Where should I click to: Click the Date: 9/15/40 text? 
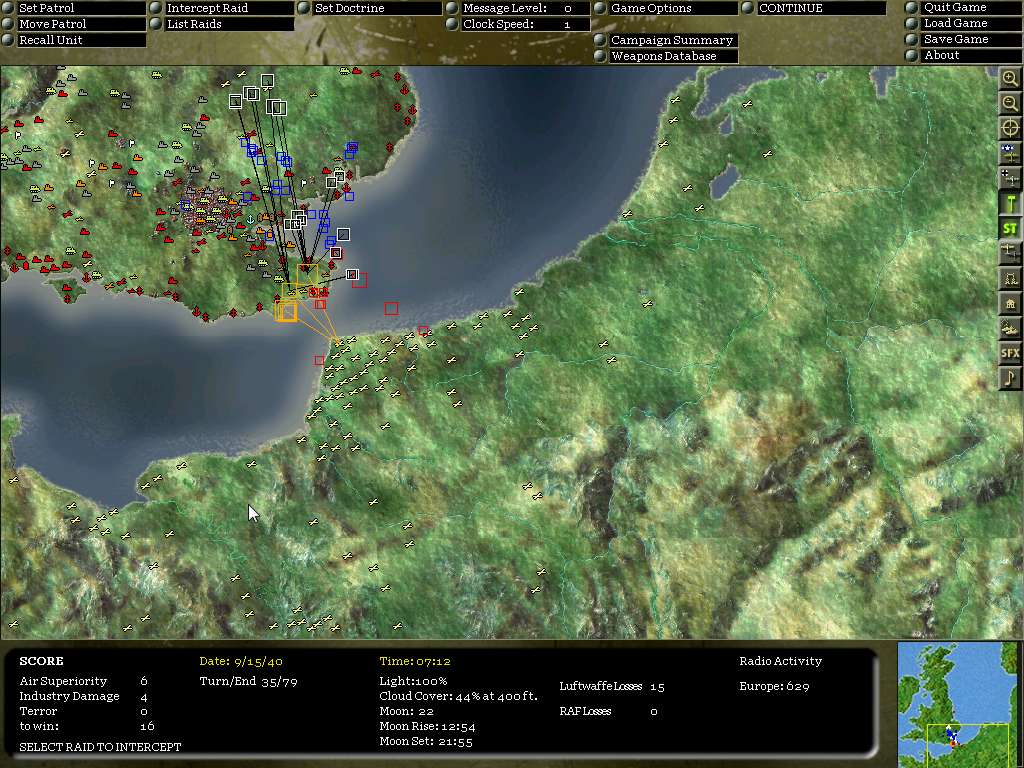click(x=241, y=661)
